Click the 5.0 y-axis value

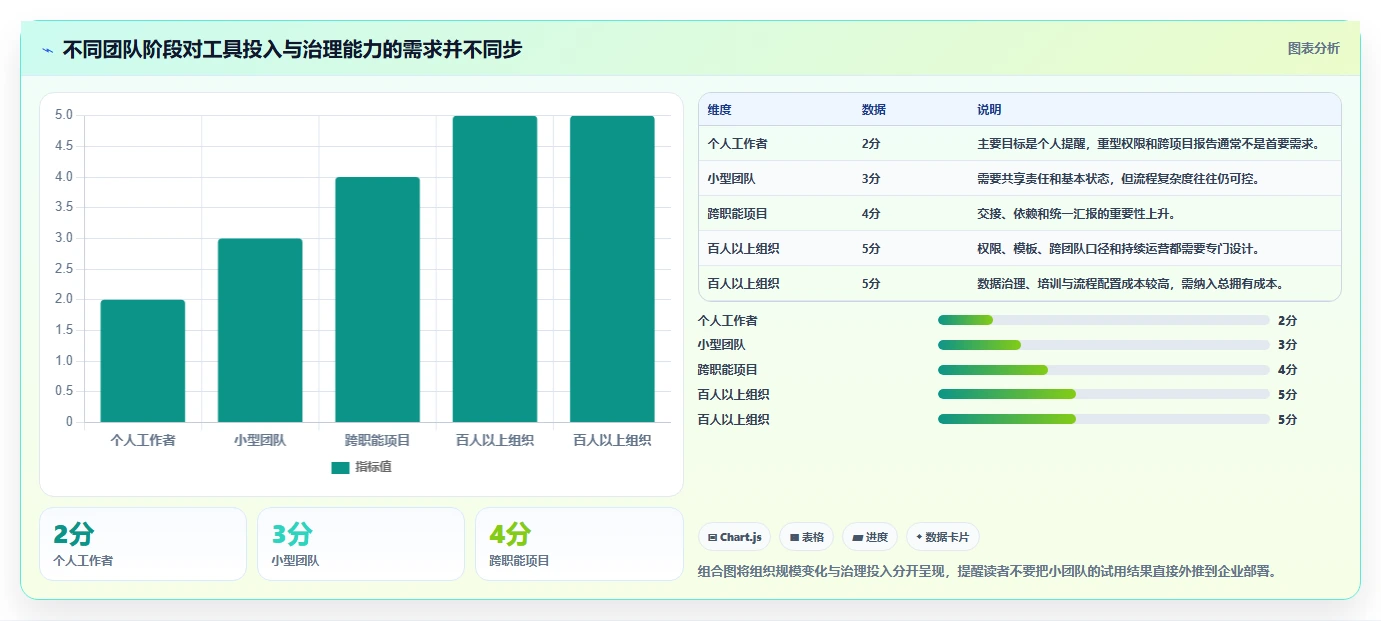[x=64, y=116]
